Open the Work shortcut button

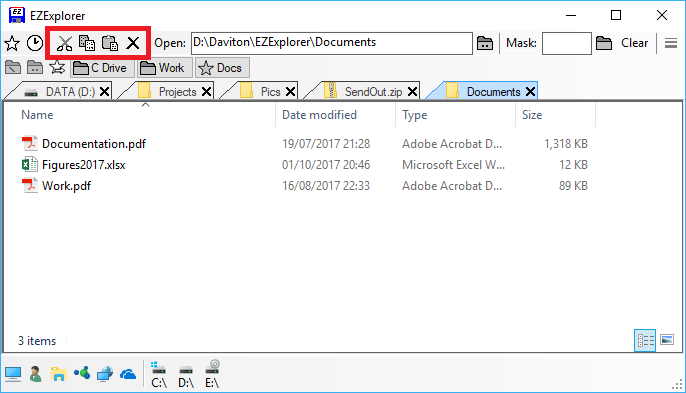click(164, 68)
